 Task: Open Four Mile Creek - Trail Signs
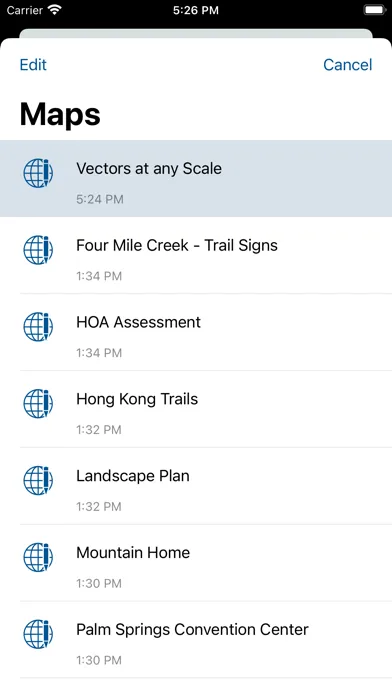coord(196,255)
